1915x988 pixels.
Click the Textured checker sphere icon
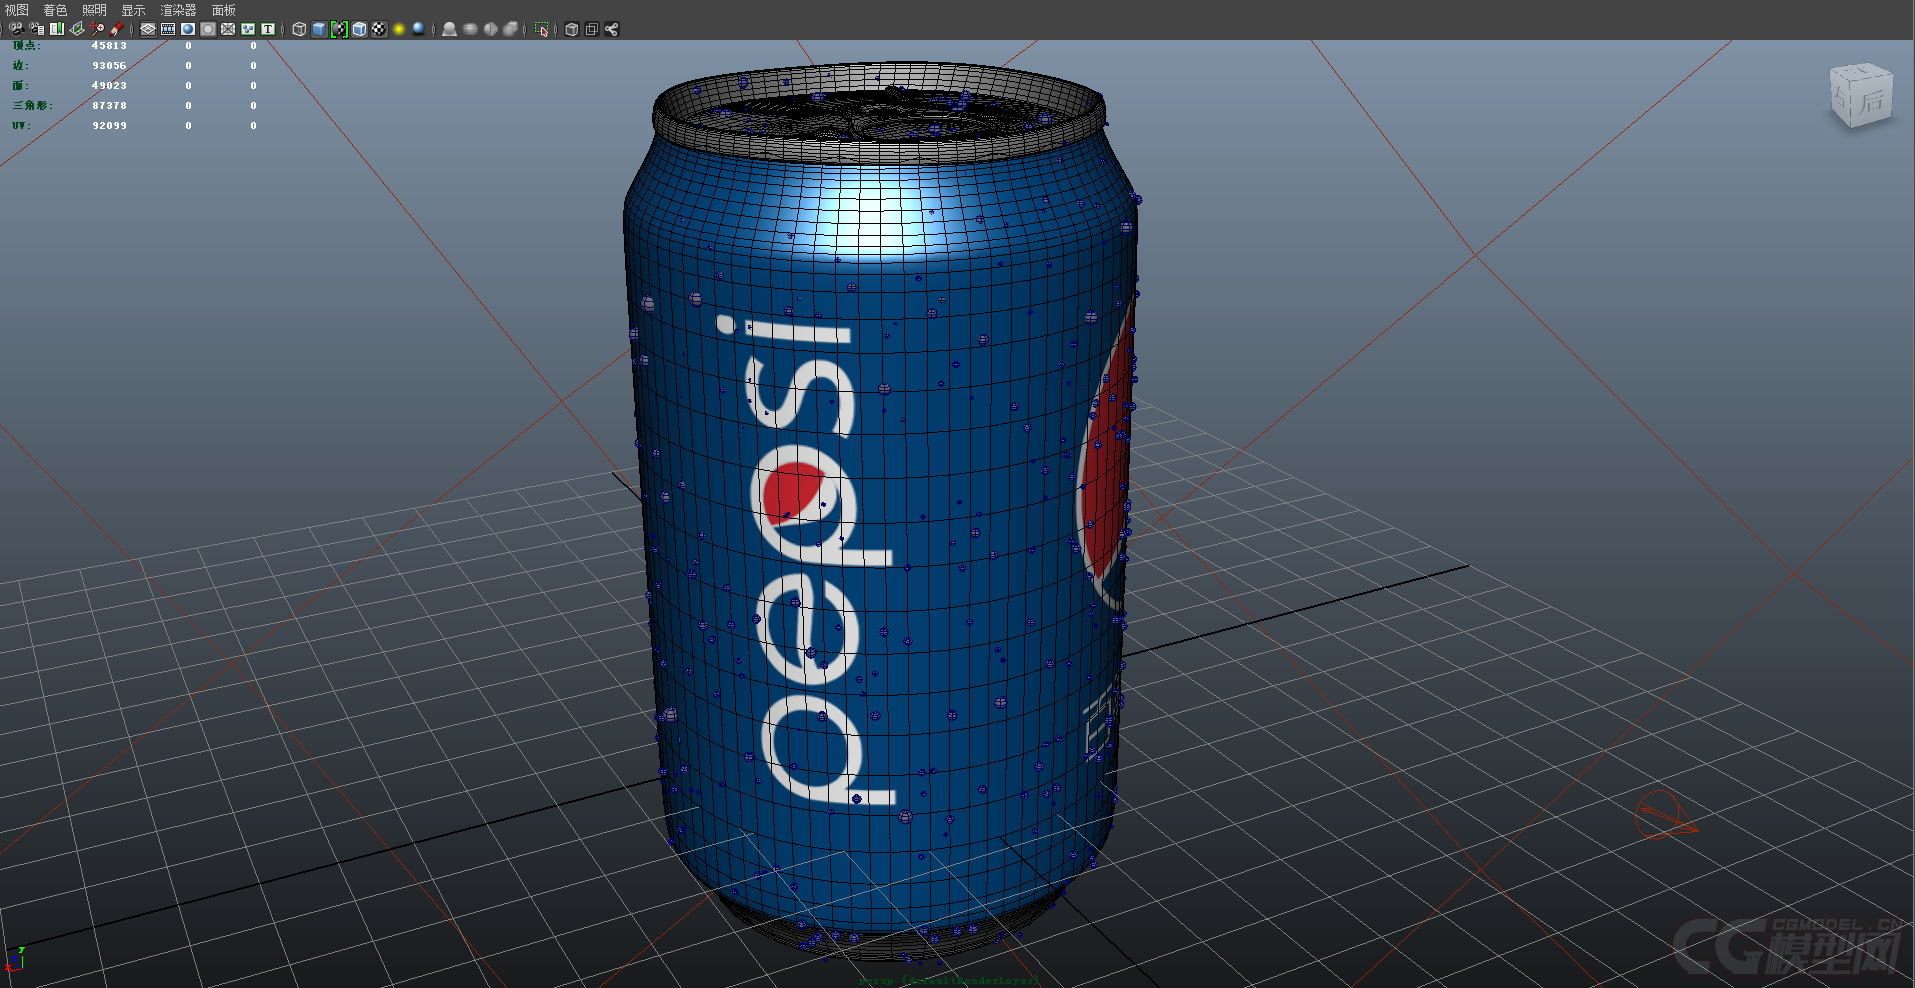pos(379,29)
